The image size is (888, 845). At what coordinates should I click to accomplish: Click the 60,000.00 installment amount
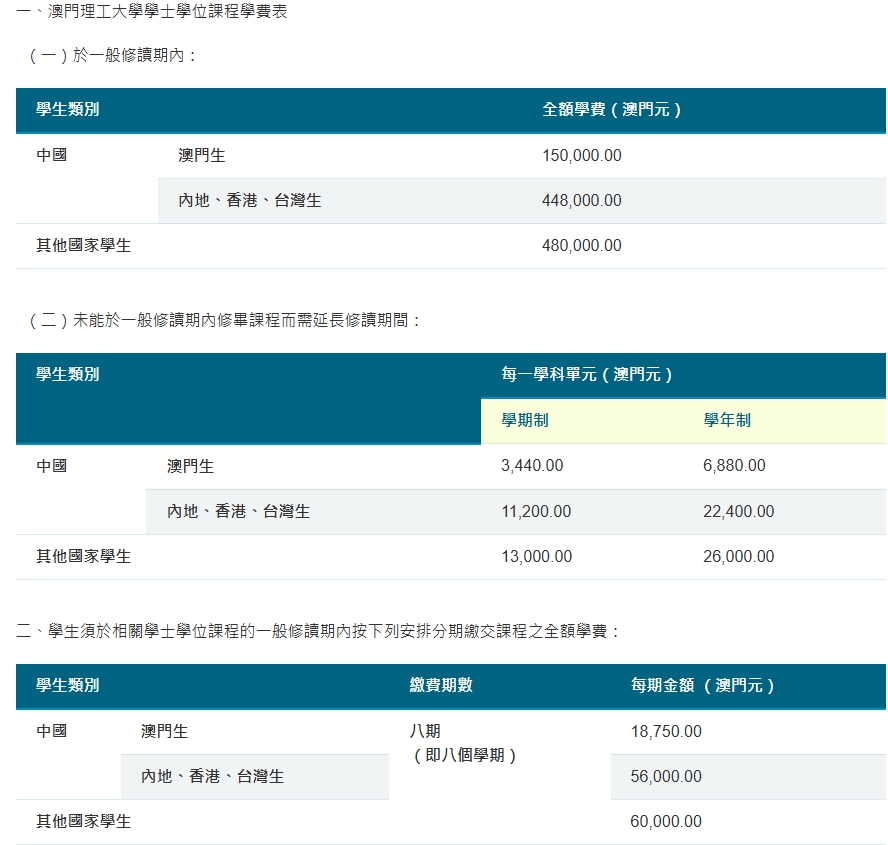point(666,822)
